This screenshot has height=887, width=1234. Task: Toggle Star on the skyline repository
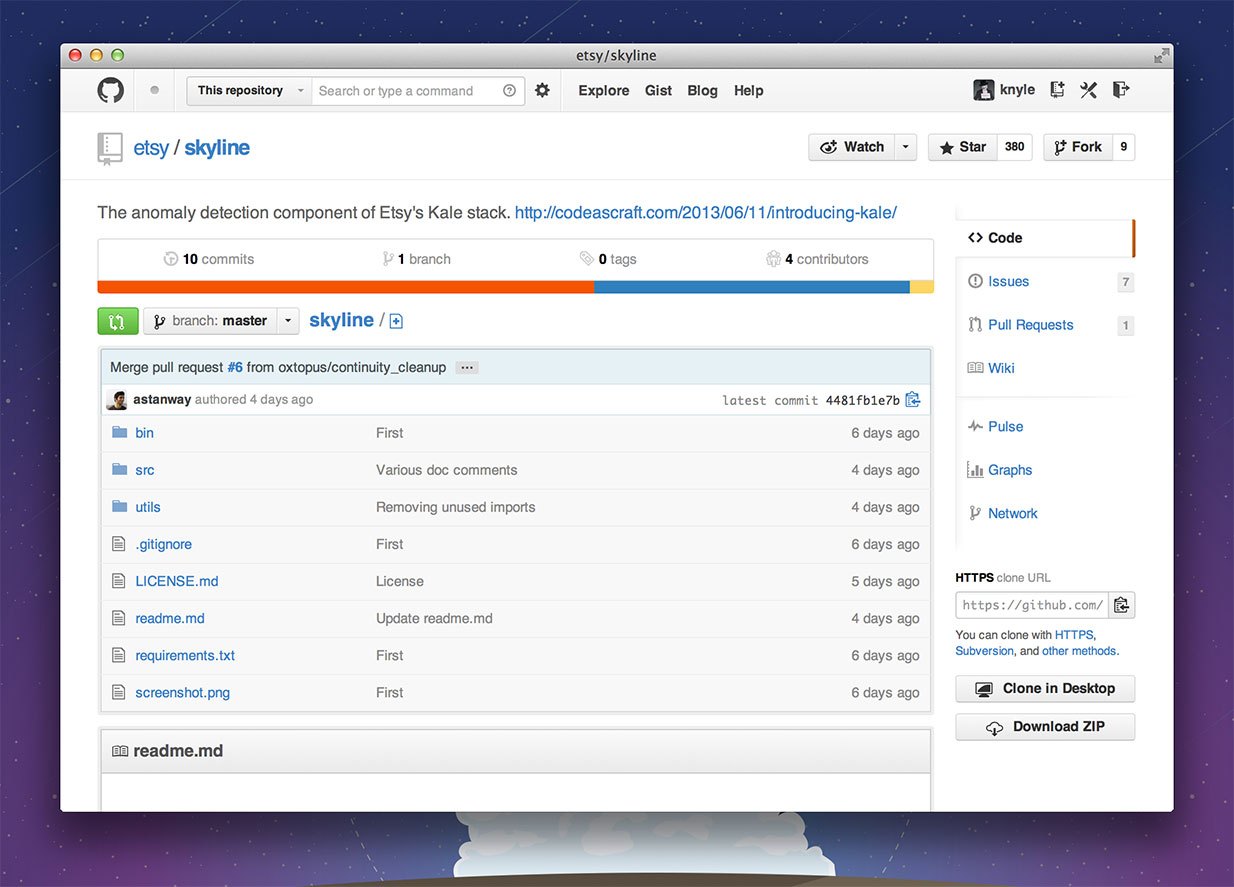[961, 147]
